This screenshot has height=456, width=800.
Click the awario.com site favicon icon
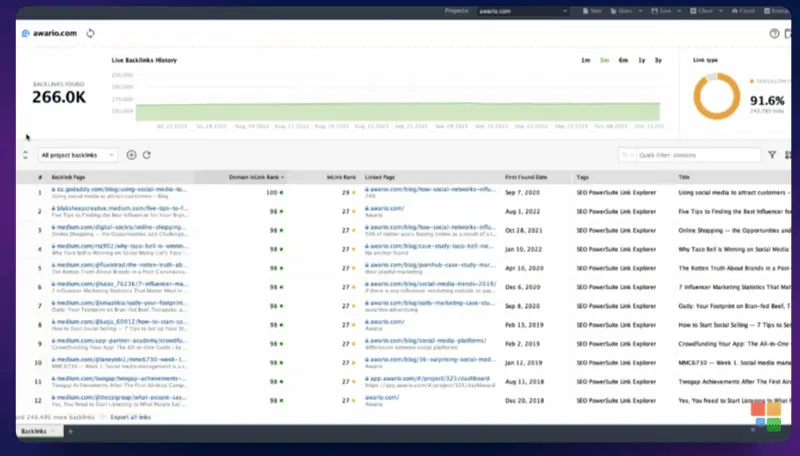click(x=26, y=34)
